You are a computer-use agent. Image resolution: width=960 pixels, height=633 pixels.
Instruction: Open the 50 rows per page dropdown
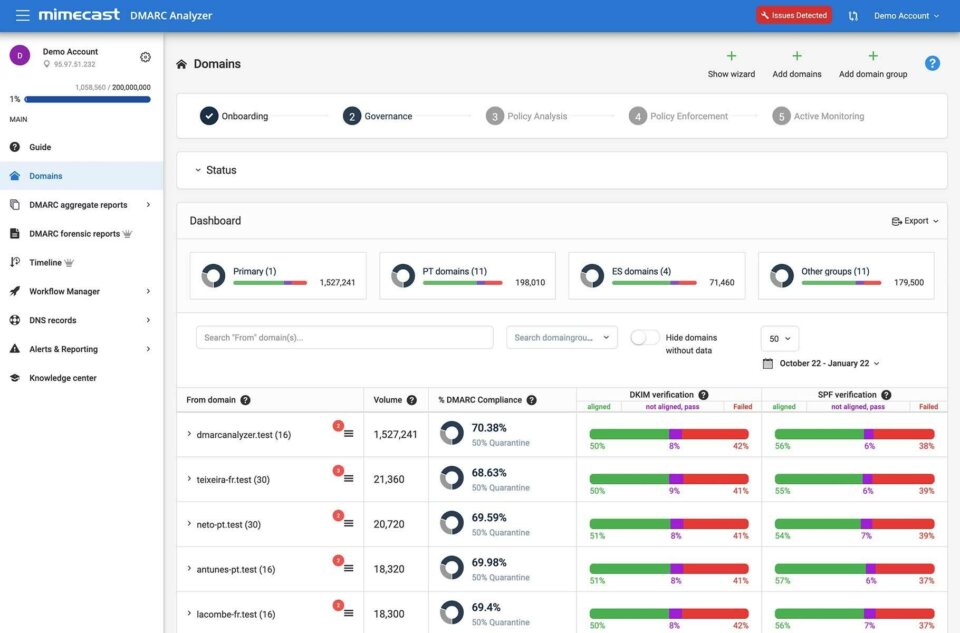coord(779,338)
